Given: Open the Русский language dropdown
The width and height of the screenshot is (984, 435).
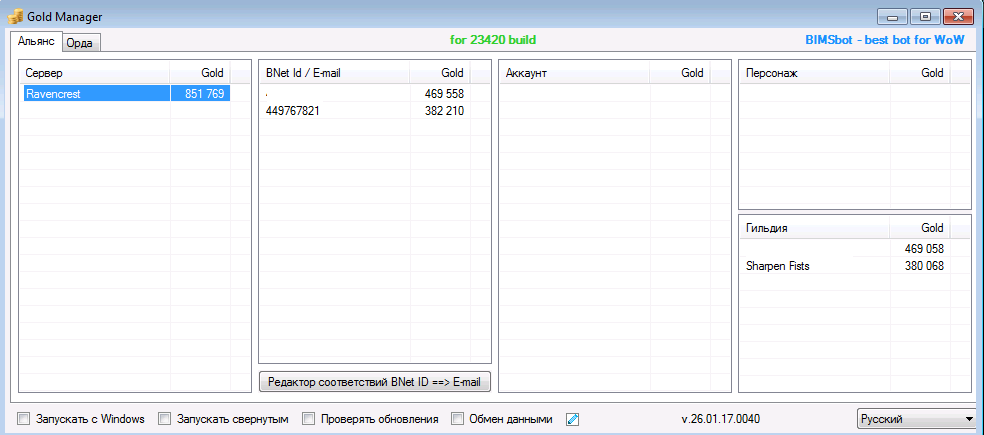Looking at the screenshot, I should (x=916, y=418).
